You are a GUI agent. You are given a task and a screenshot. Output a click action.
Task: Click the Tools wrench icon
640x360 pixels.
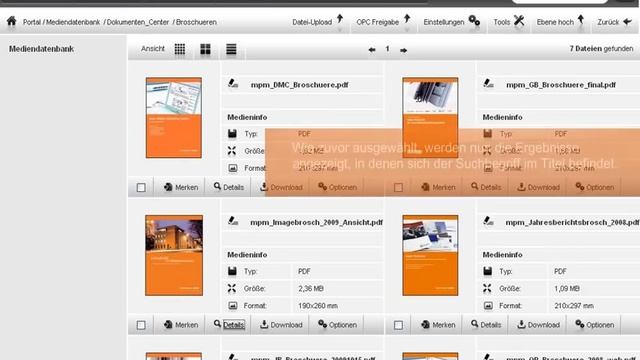point(519,20)
